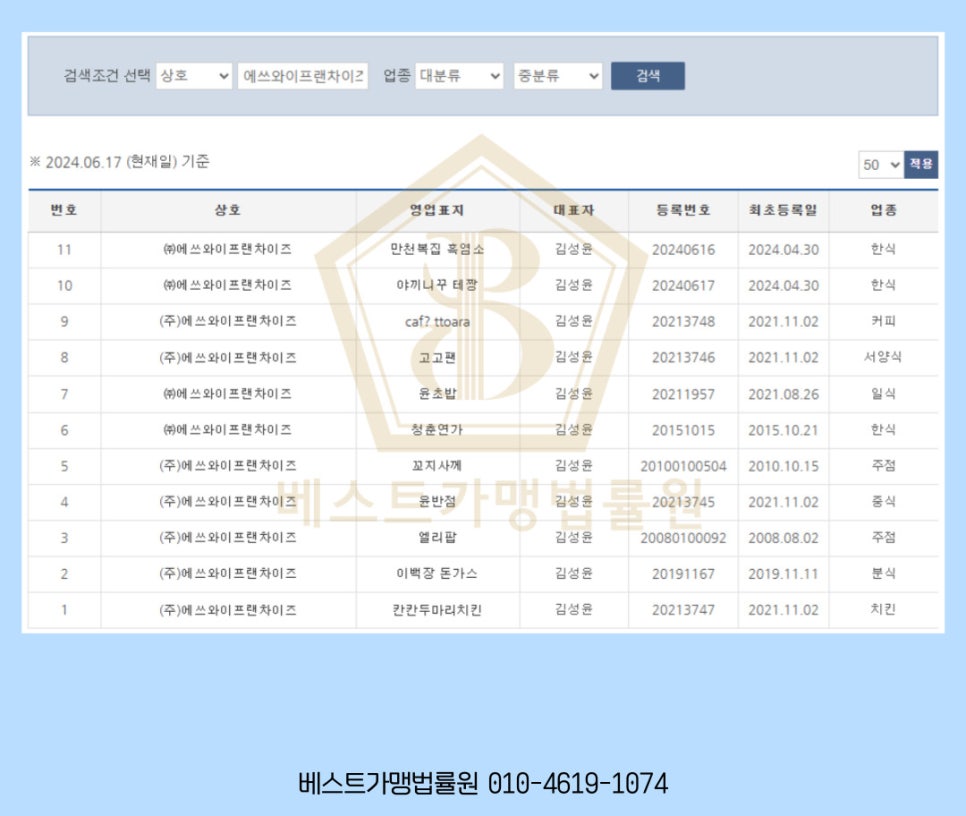966x816 pixels.
Task: Click the date 2008.08.02
Action: (x=783, y=538)
